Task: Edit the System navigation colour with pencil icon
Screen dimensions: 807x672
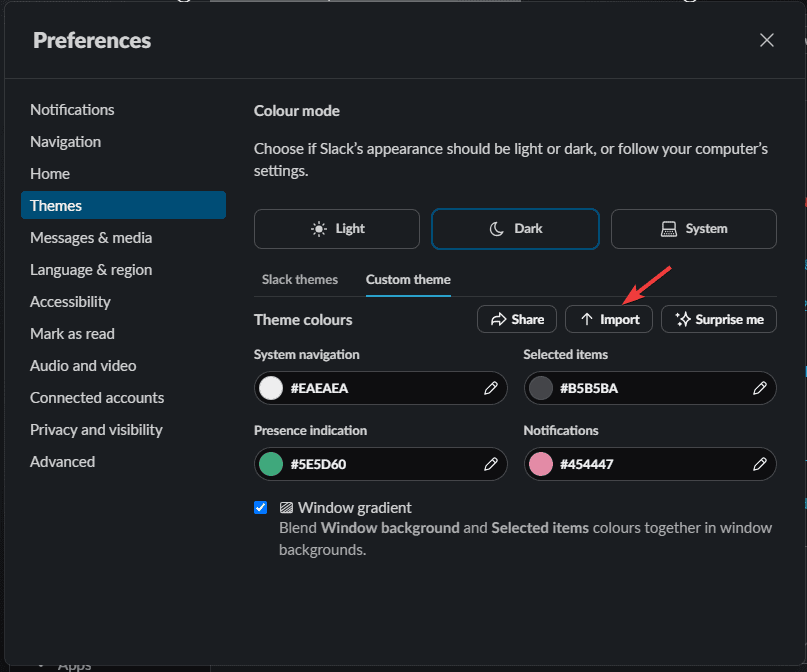Action: click(x=491, y=388)
